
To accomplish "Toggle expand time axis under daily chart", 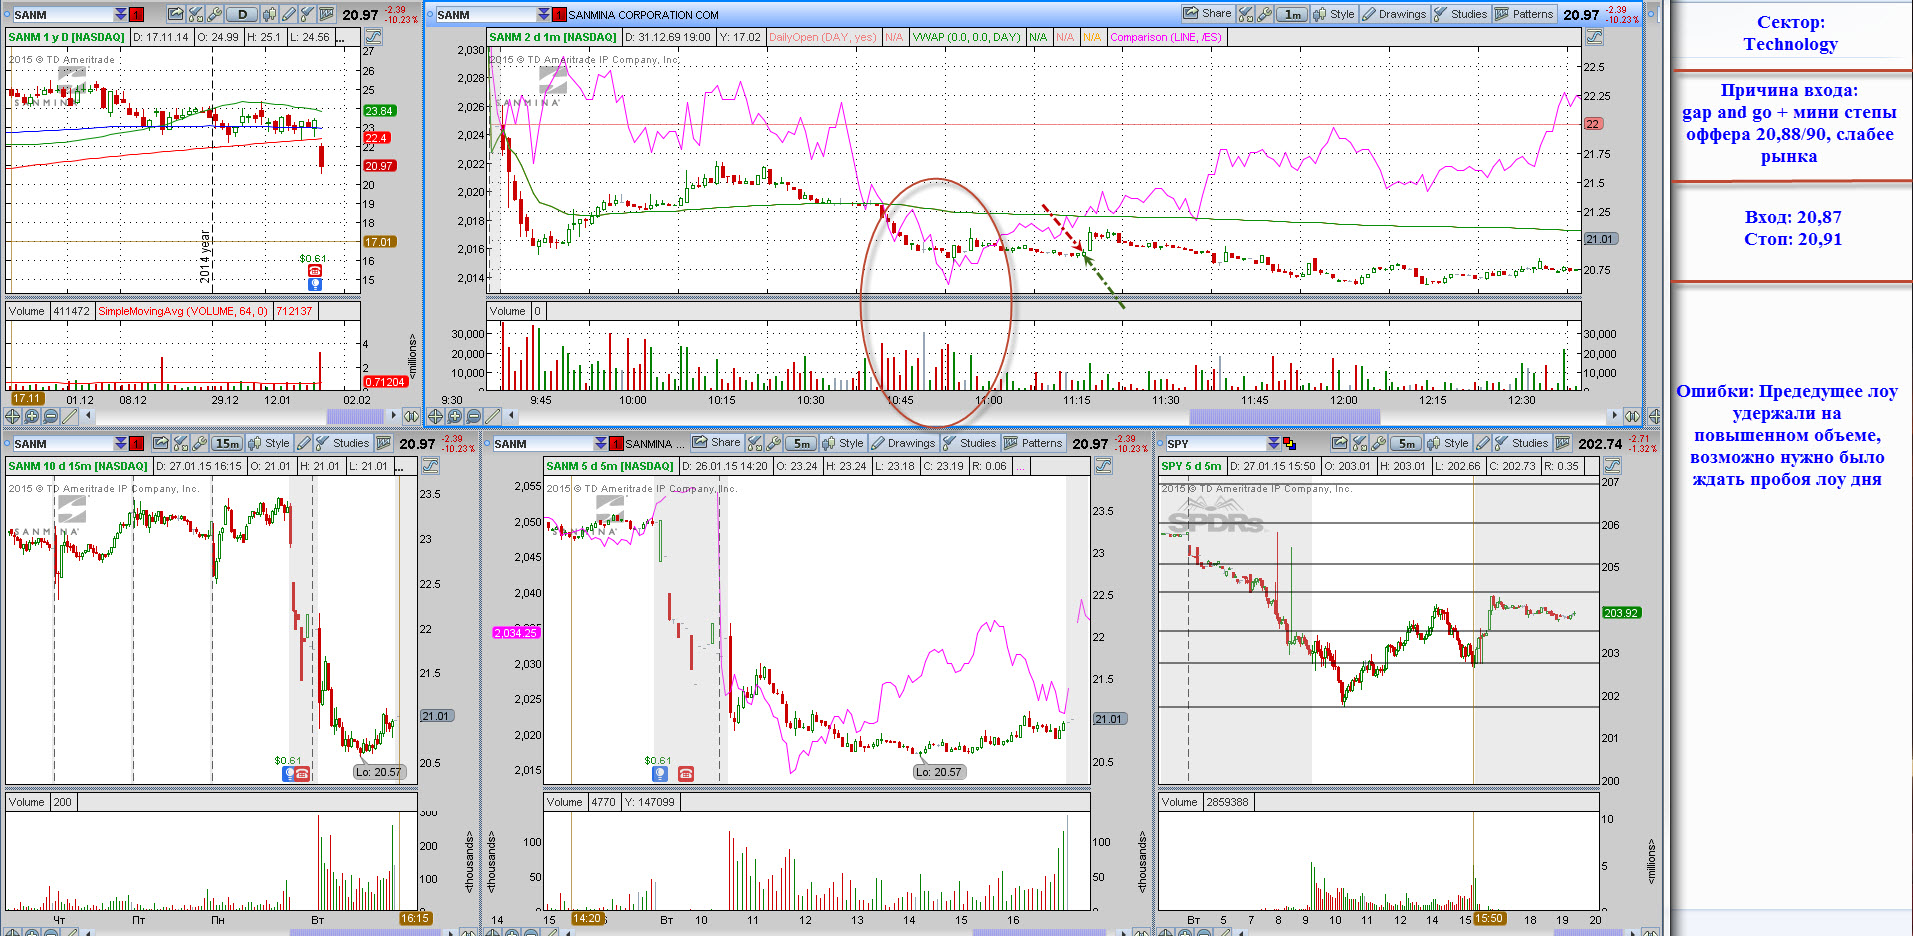I will 411,416.
